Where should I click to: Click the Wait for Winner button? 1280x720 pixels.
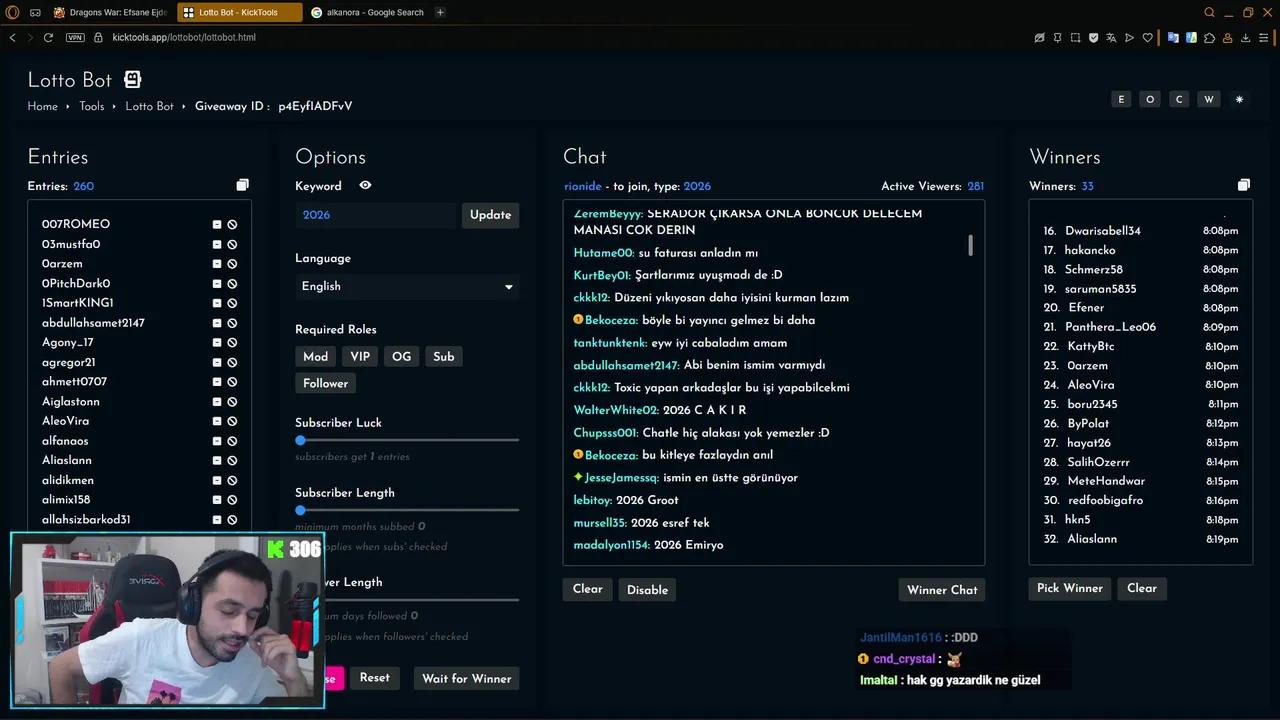(466, 679)
